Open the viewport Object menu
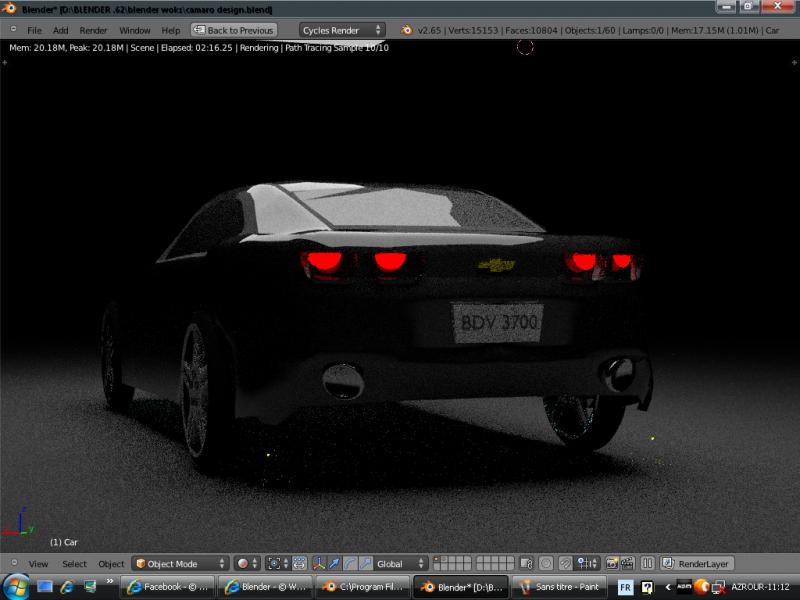Image resolution: width=800 pixels, height=600 pixels. 111,564
